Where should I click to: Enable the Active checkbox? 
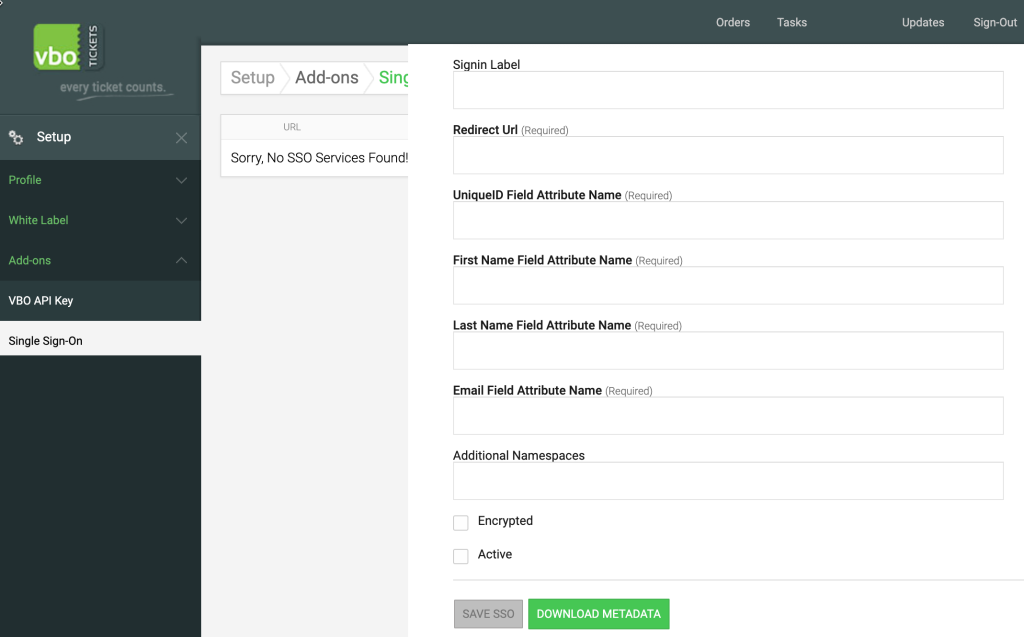coord(460,556)
